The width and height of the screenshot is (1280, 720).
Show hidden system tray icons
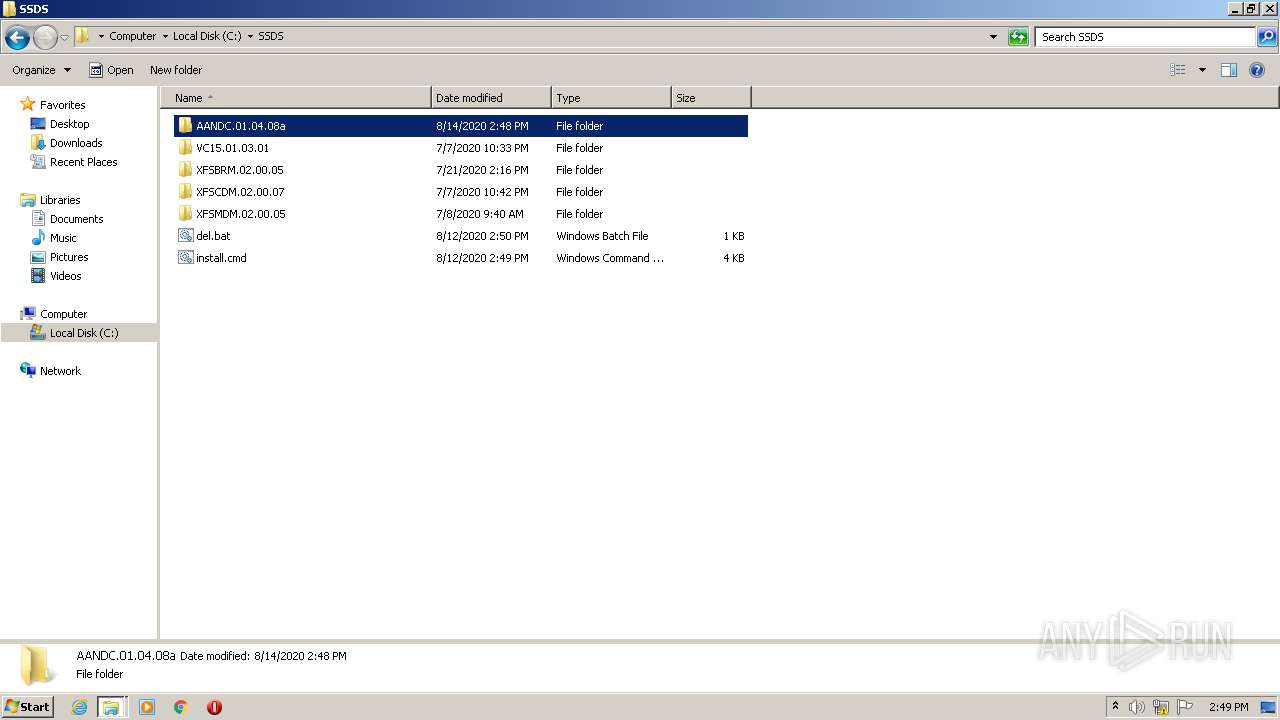pyautogui.click(x=1115, y=707)
